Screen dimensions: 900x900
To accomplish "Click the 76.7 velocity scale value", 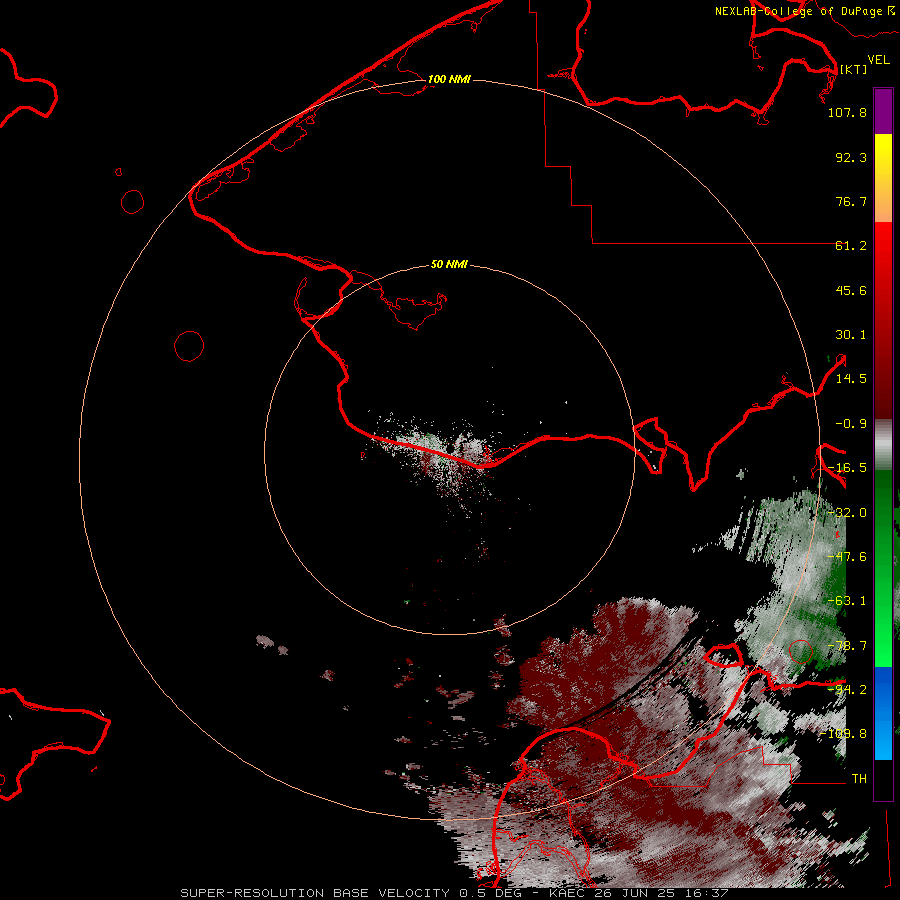I will 851,201.
